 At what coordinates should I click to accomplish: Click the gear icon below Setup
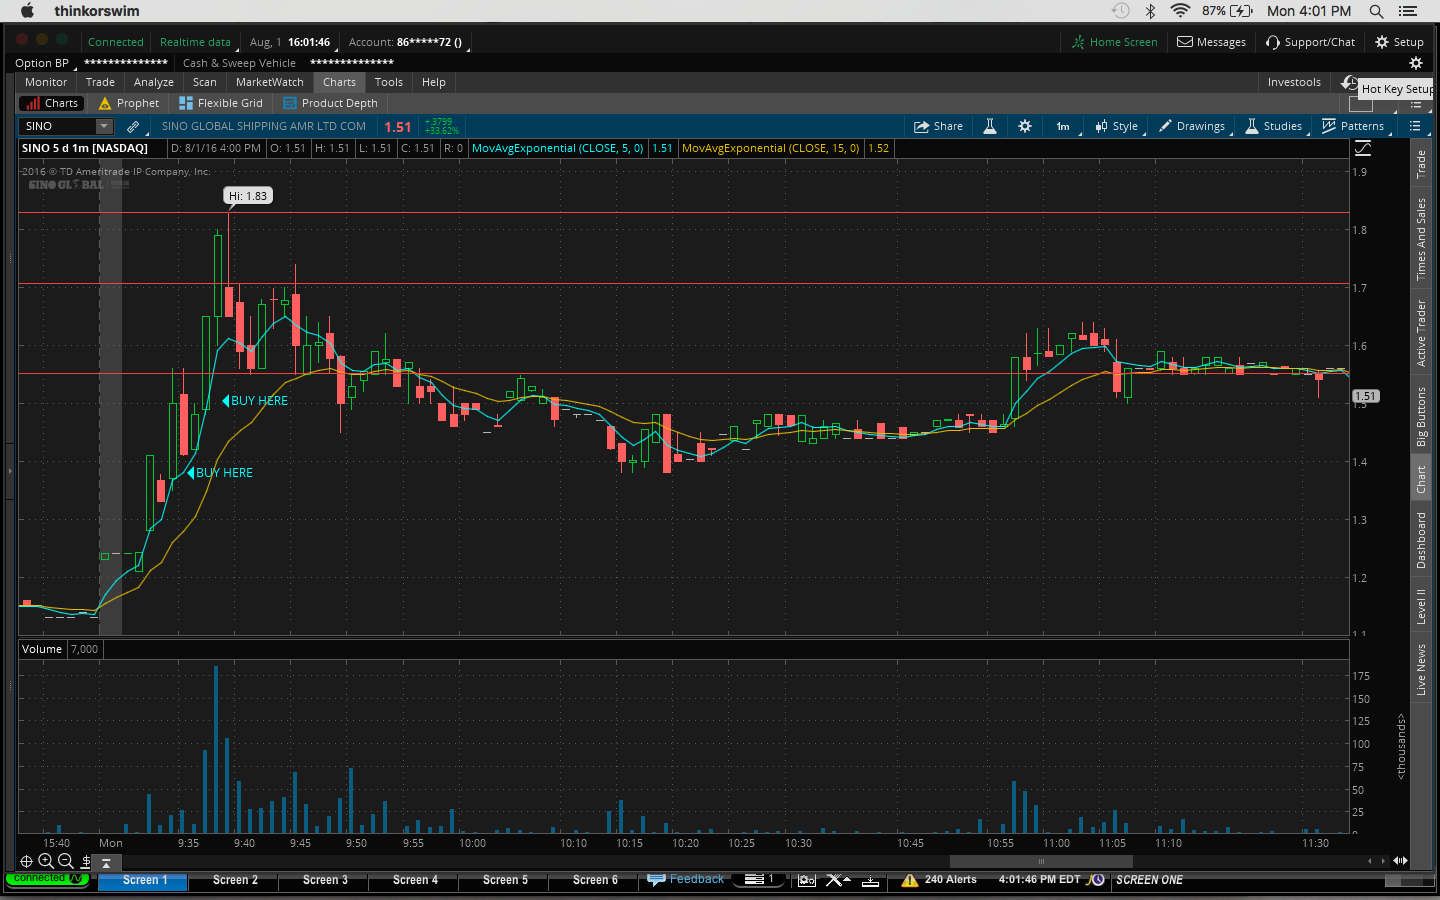pos(1415,63)
